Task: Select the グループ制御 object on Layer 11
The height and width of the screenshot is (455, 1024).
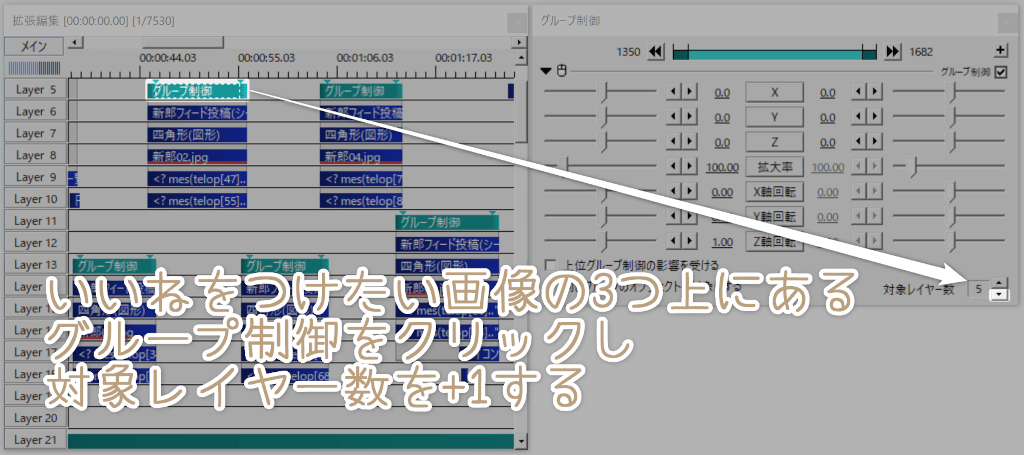Action: coord(447,222)
